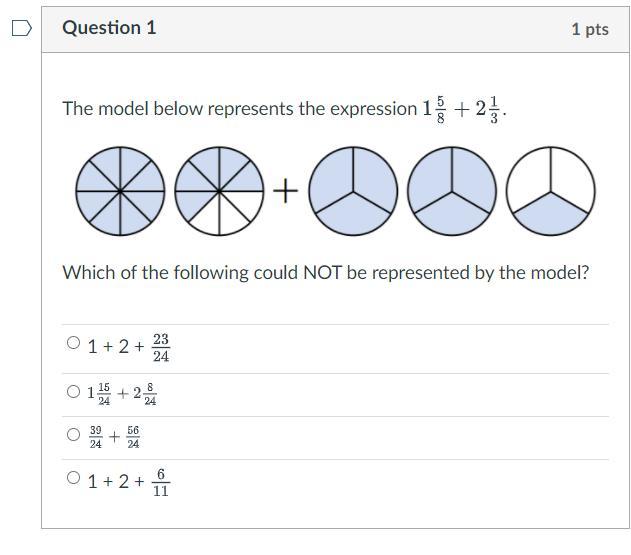631x555 pixels.
Task: Click the answer text 39/24 + 56/24
Action: coord(114,437)
